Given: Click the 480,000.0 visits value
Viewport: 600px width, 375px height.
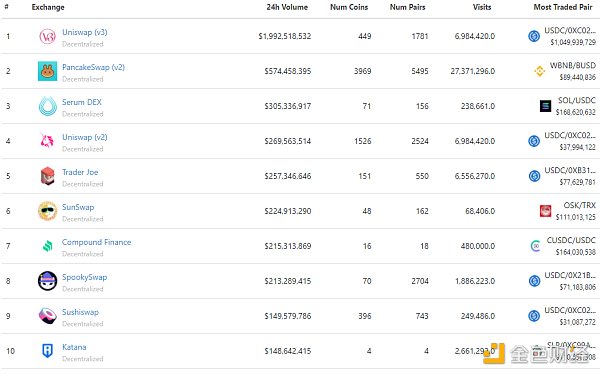Looking at the screenshot, I should point(478,246).
